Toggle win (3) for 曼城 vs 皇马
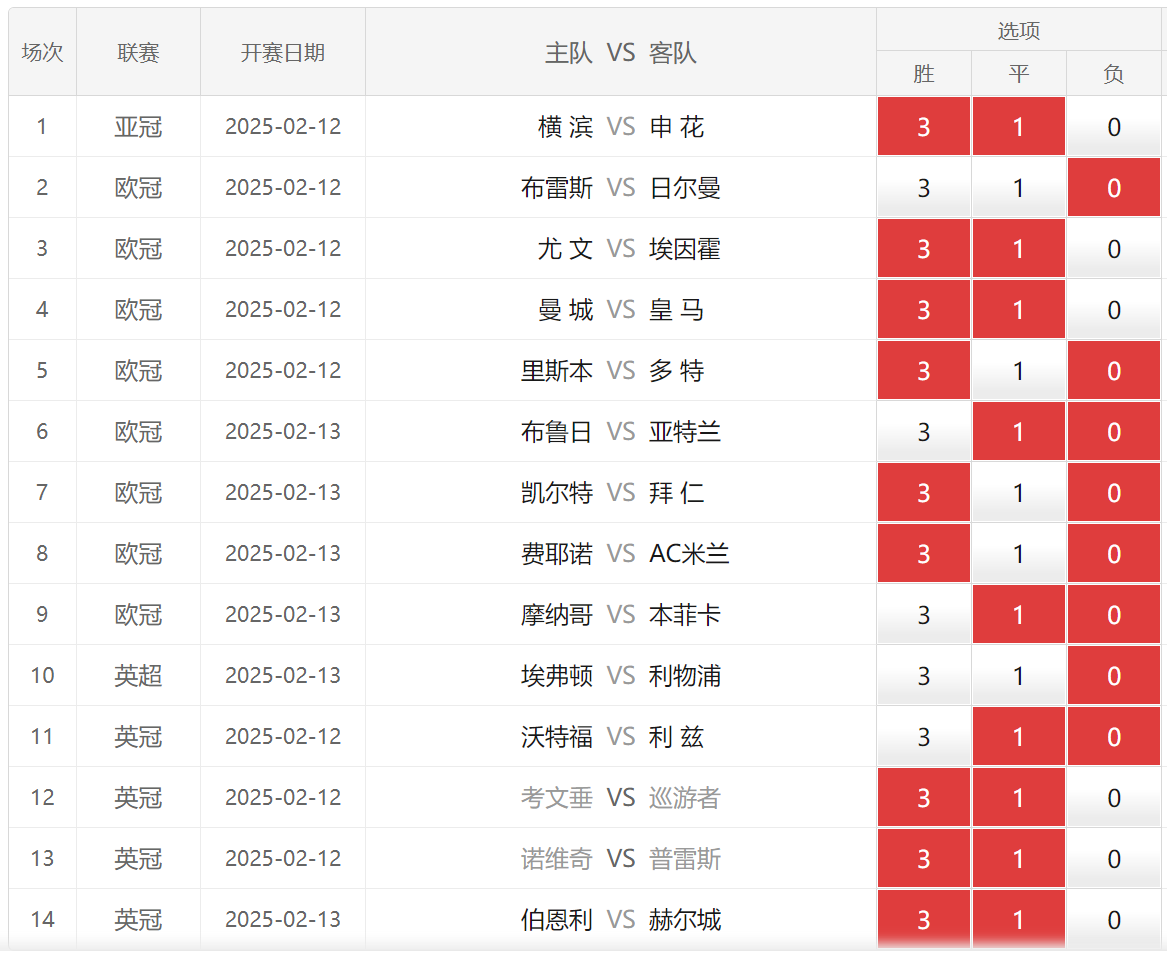 coord(924,310)
